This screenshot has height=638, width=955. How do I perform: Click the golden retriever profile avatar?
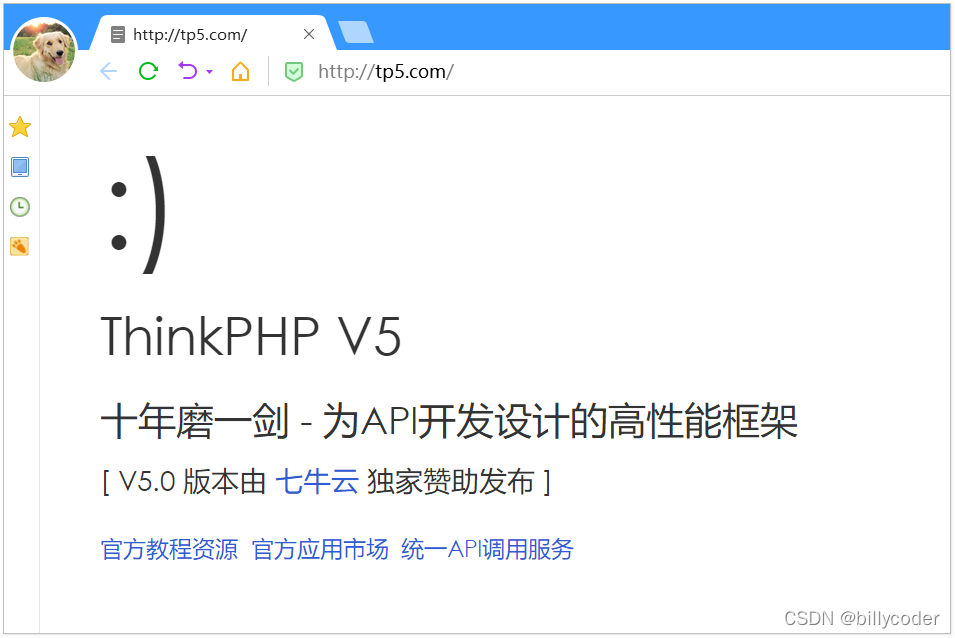click(44, 50)
